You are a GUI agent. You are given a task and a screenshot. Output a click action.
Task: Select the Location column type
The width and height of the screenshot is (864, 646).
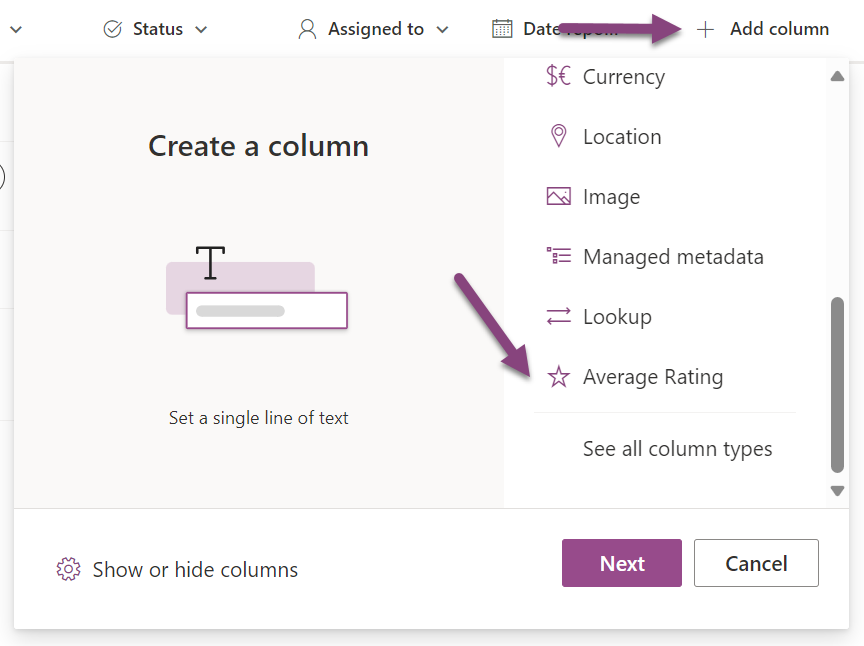click(622, 136)
